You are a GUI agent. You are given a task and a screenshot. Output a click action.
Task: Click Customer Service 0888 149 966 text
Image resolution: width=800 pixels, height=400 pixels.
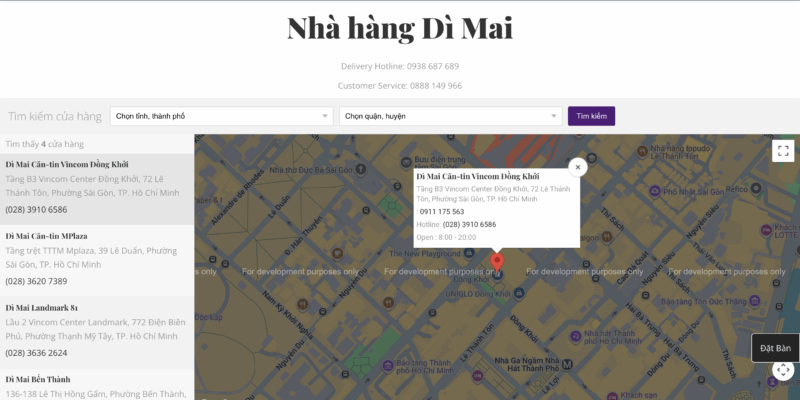400,86
